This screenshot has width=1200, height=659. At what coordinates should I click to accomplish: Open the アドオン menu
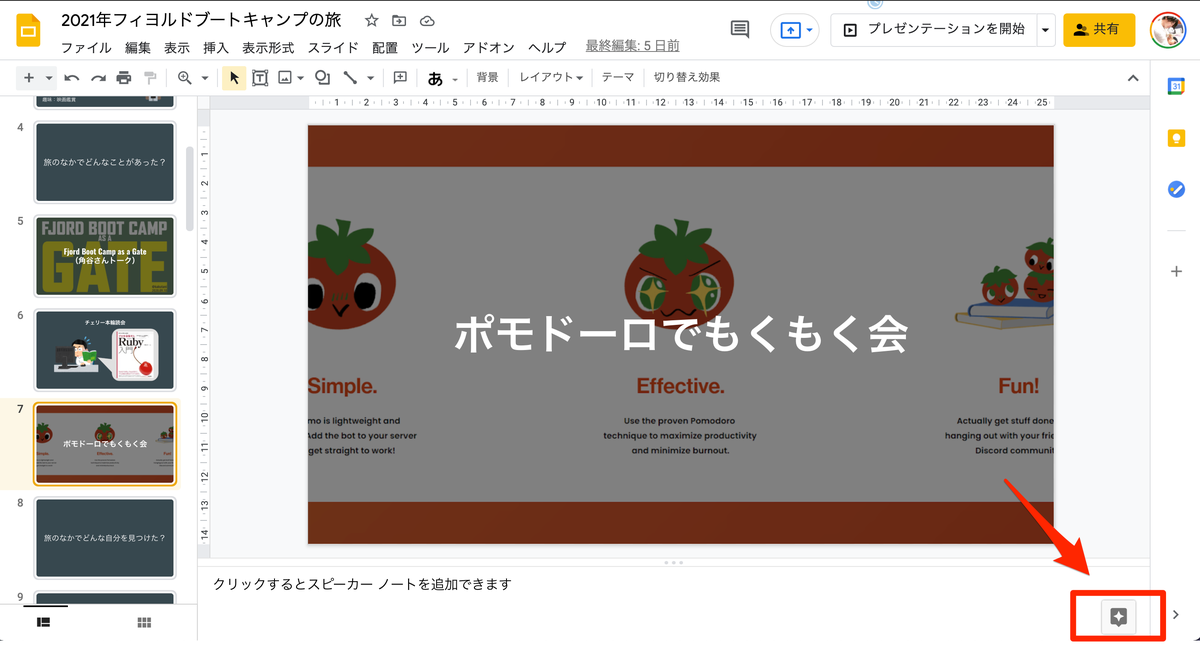tap(489, 47)
